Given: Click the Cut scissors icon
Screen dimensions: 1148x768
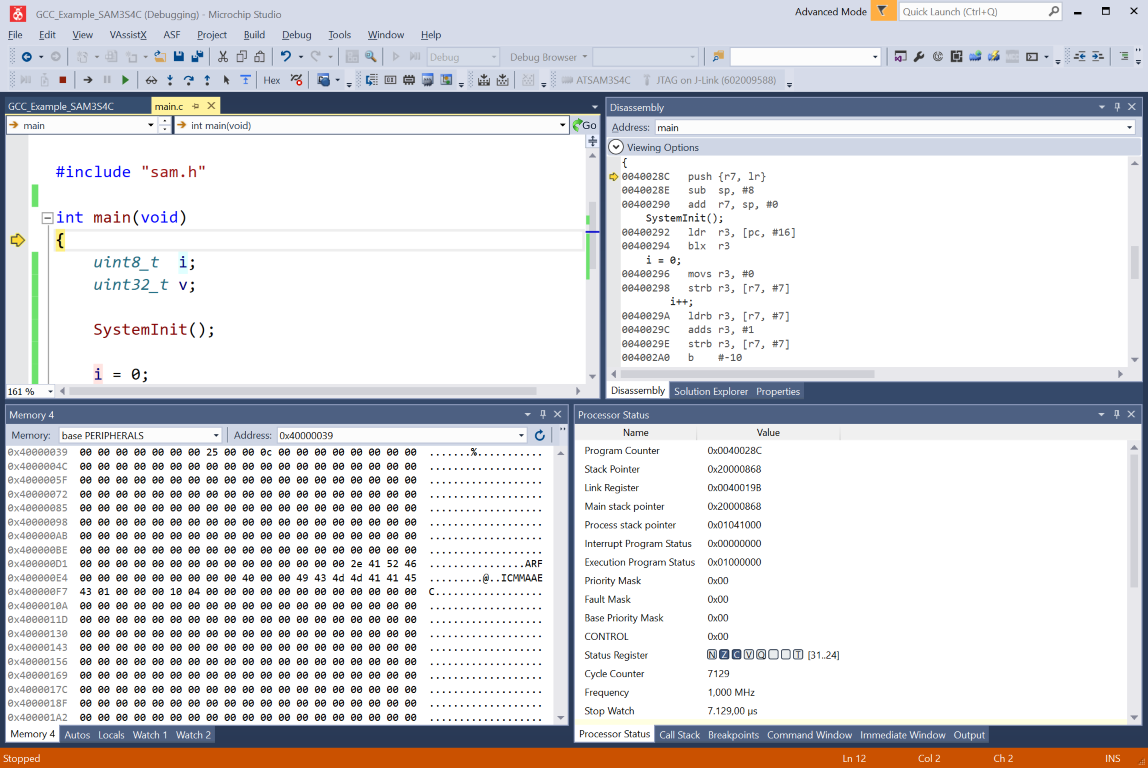Looking at the screenshot, I should point(223,56).
